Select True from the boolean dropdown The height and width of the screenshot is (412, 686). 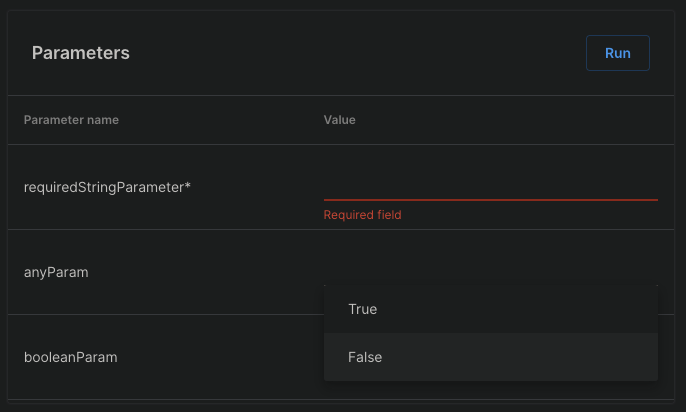click(362, 309)
